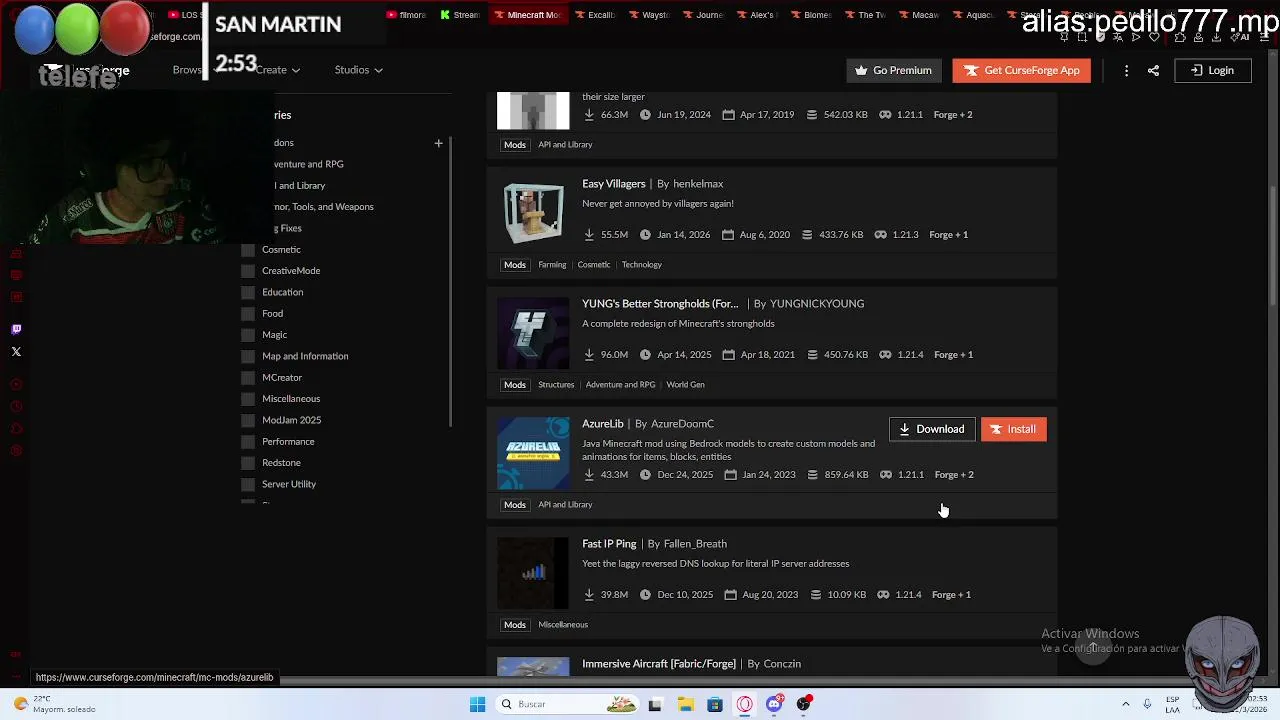Click Get CurseForge App button

[1021, 70]
